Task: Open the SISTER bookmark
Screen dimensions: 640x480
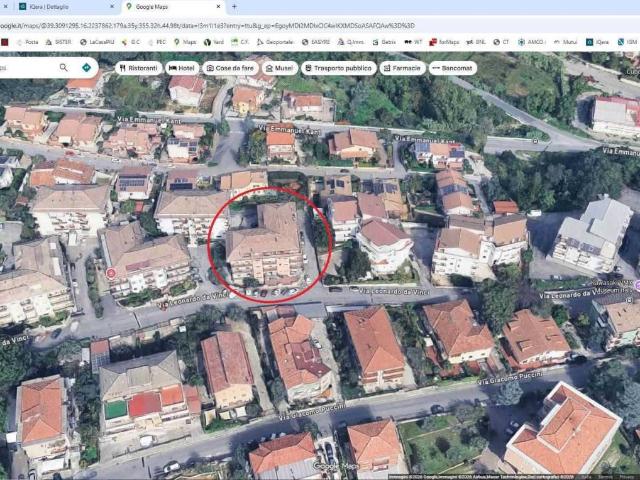Action: click(58, 42)
